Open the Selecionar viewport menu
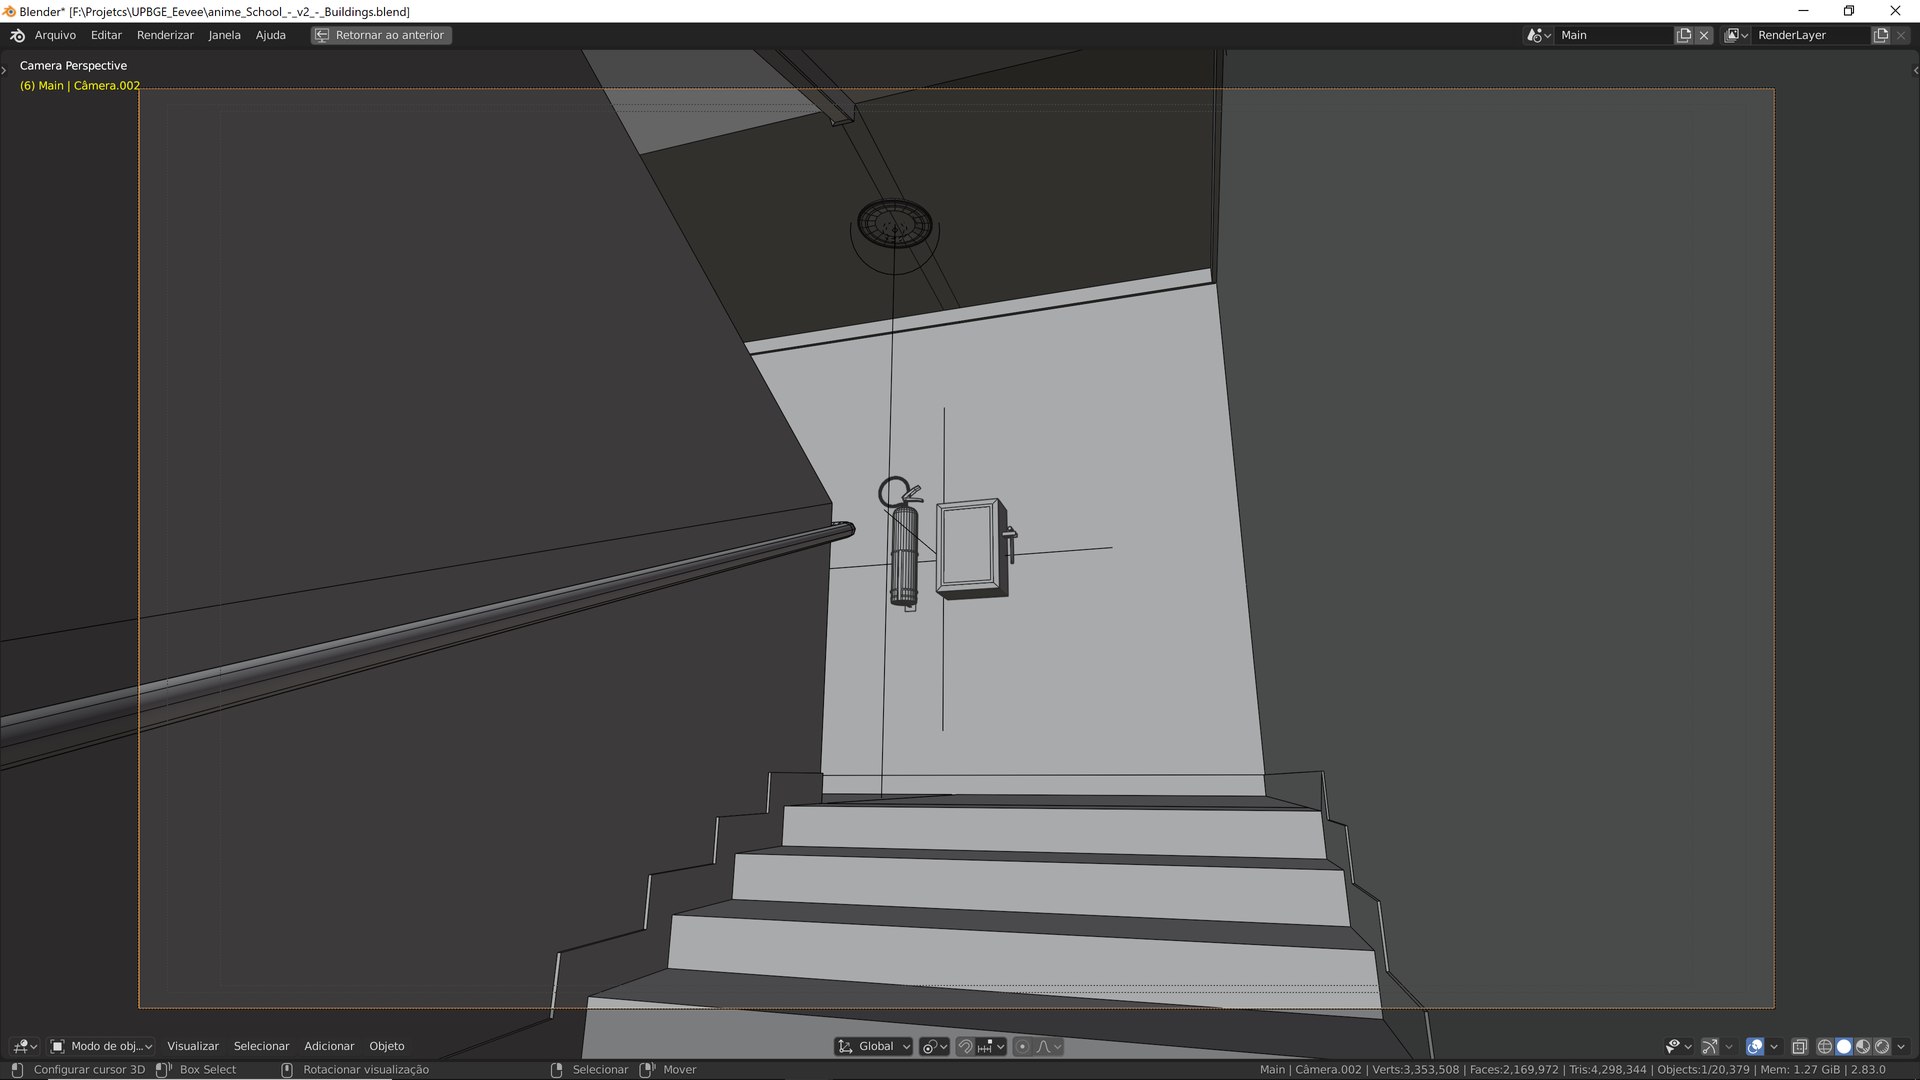Viewport: 1920px width, 1080px height. click(x=261, y=1046)
